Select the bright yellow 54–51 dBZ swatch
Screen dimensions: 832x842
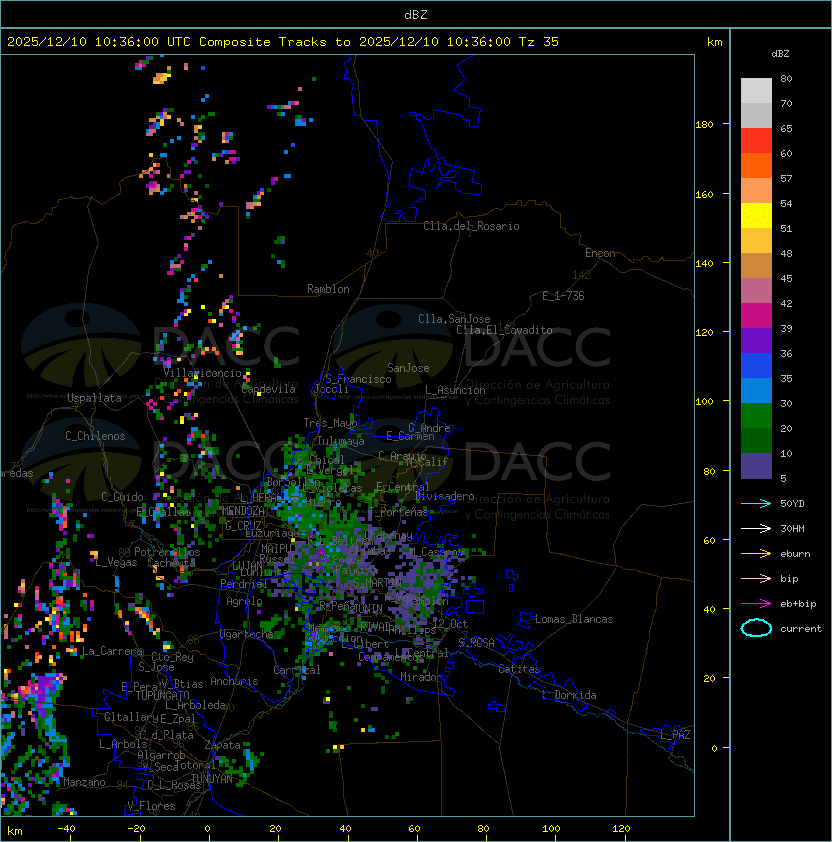click(x=756, y=216)
